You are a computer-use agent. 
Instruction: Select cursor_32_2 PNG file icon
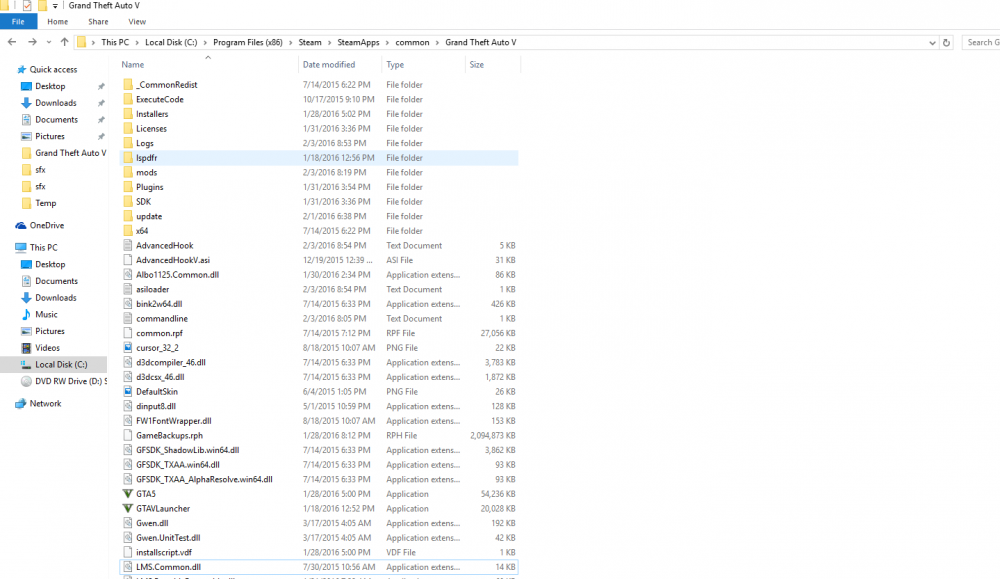[x=128, y=348]
